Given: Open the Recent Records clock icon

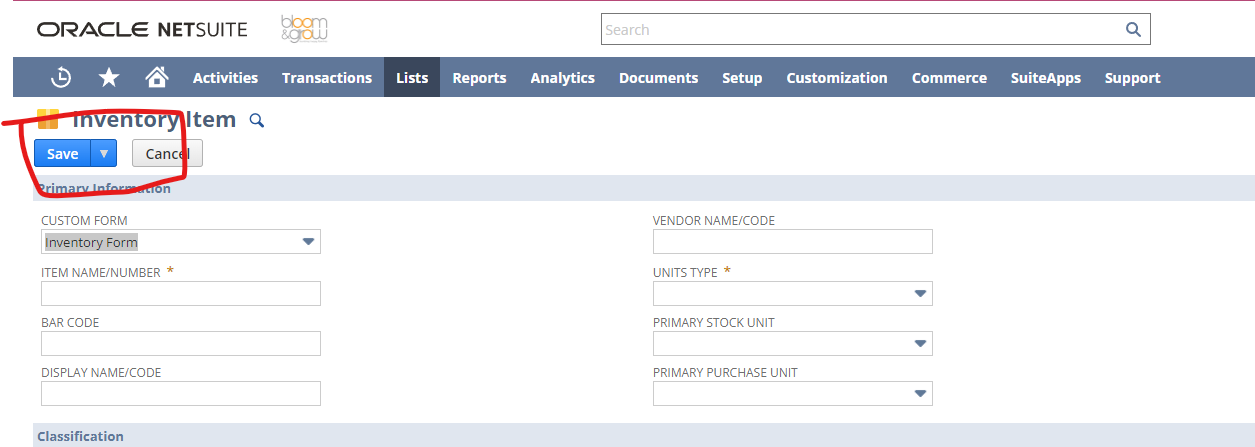Looking at the screenshot, I should click(62, 77).
